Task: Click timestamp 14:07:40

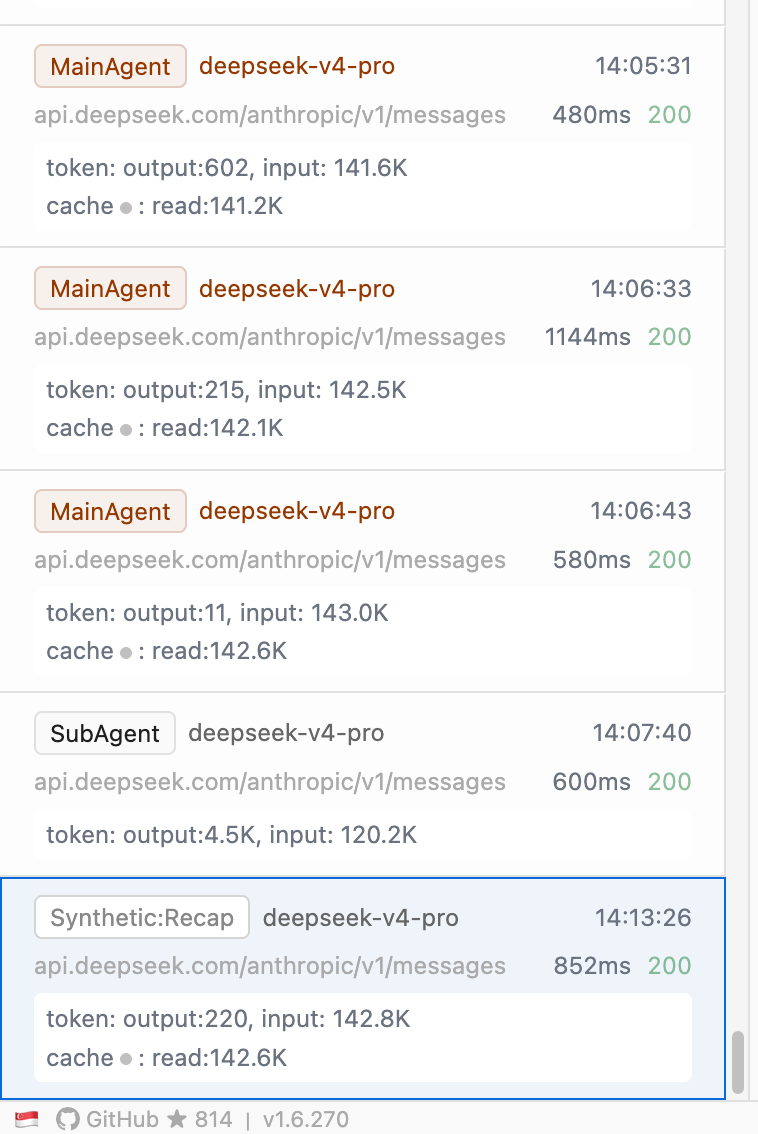Action: click(x=642, y=733)
